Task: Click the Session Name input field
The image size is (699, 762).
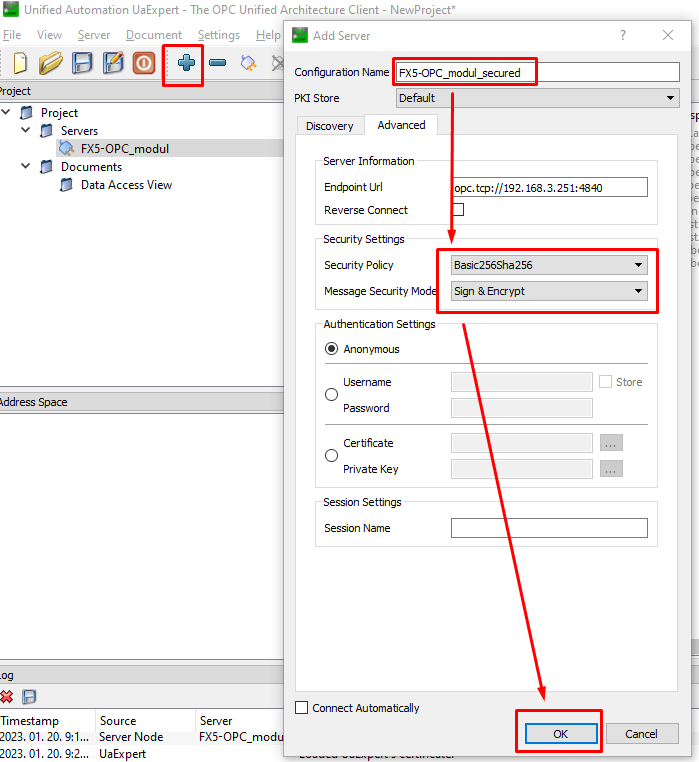Action: 549,528
